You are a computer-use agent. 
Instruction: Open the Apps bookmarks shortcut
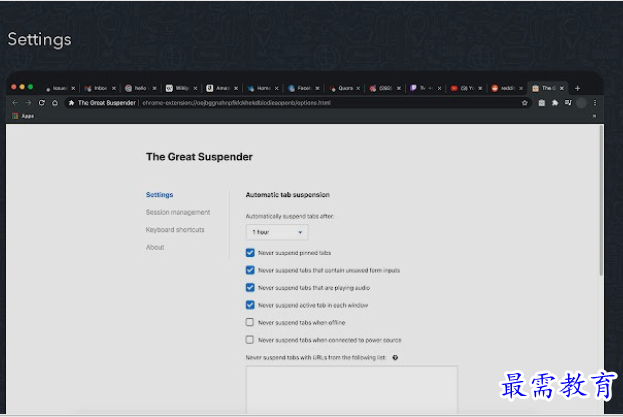pos(23,116)
